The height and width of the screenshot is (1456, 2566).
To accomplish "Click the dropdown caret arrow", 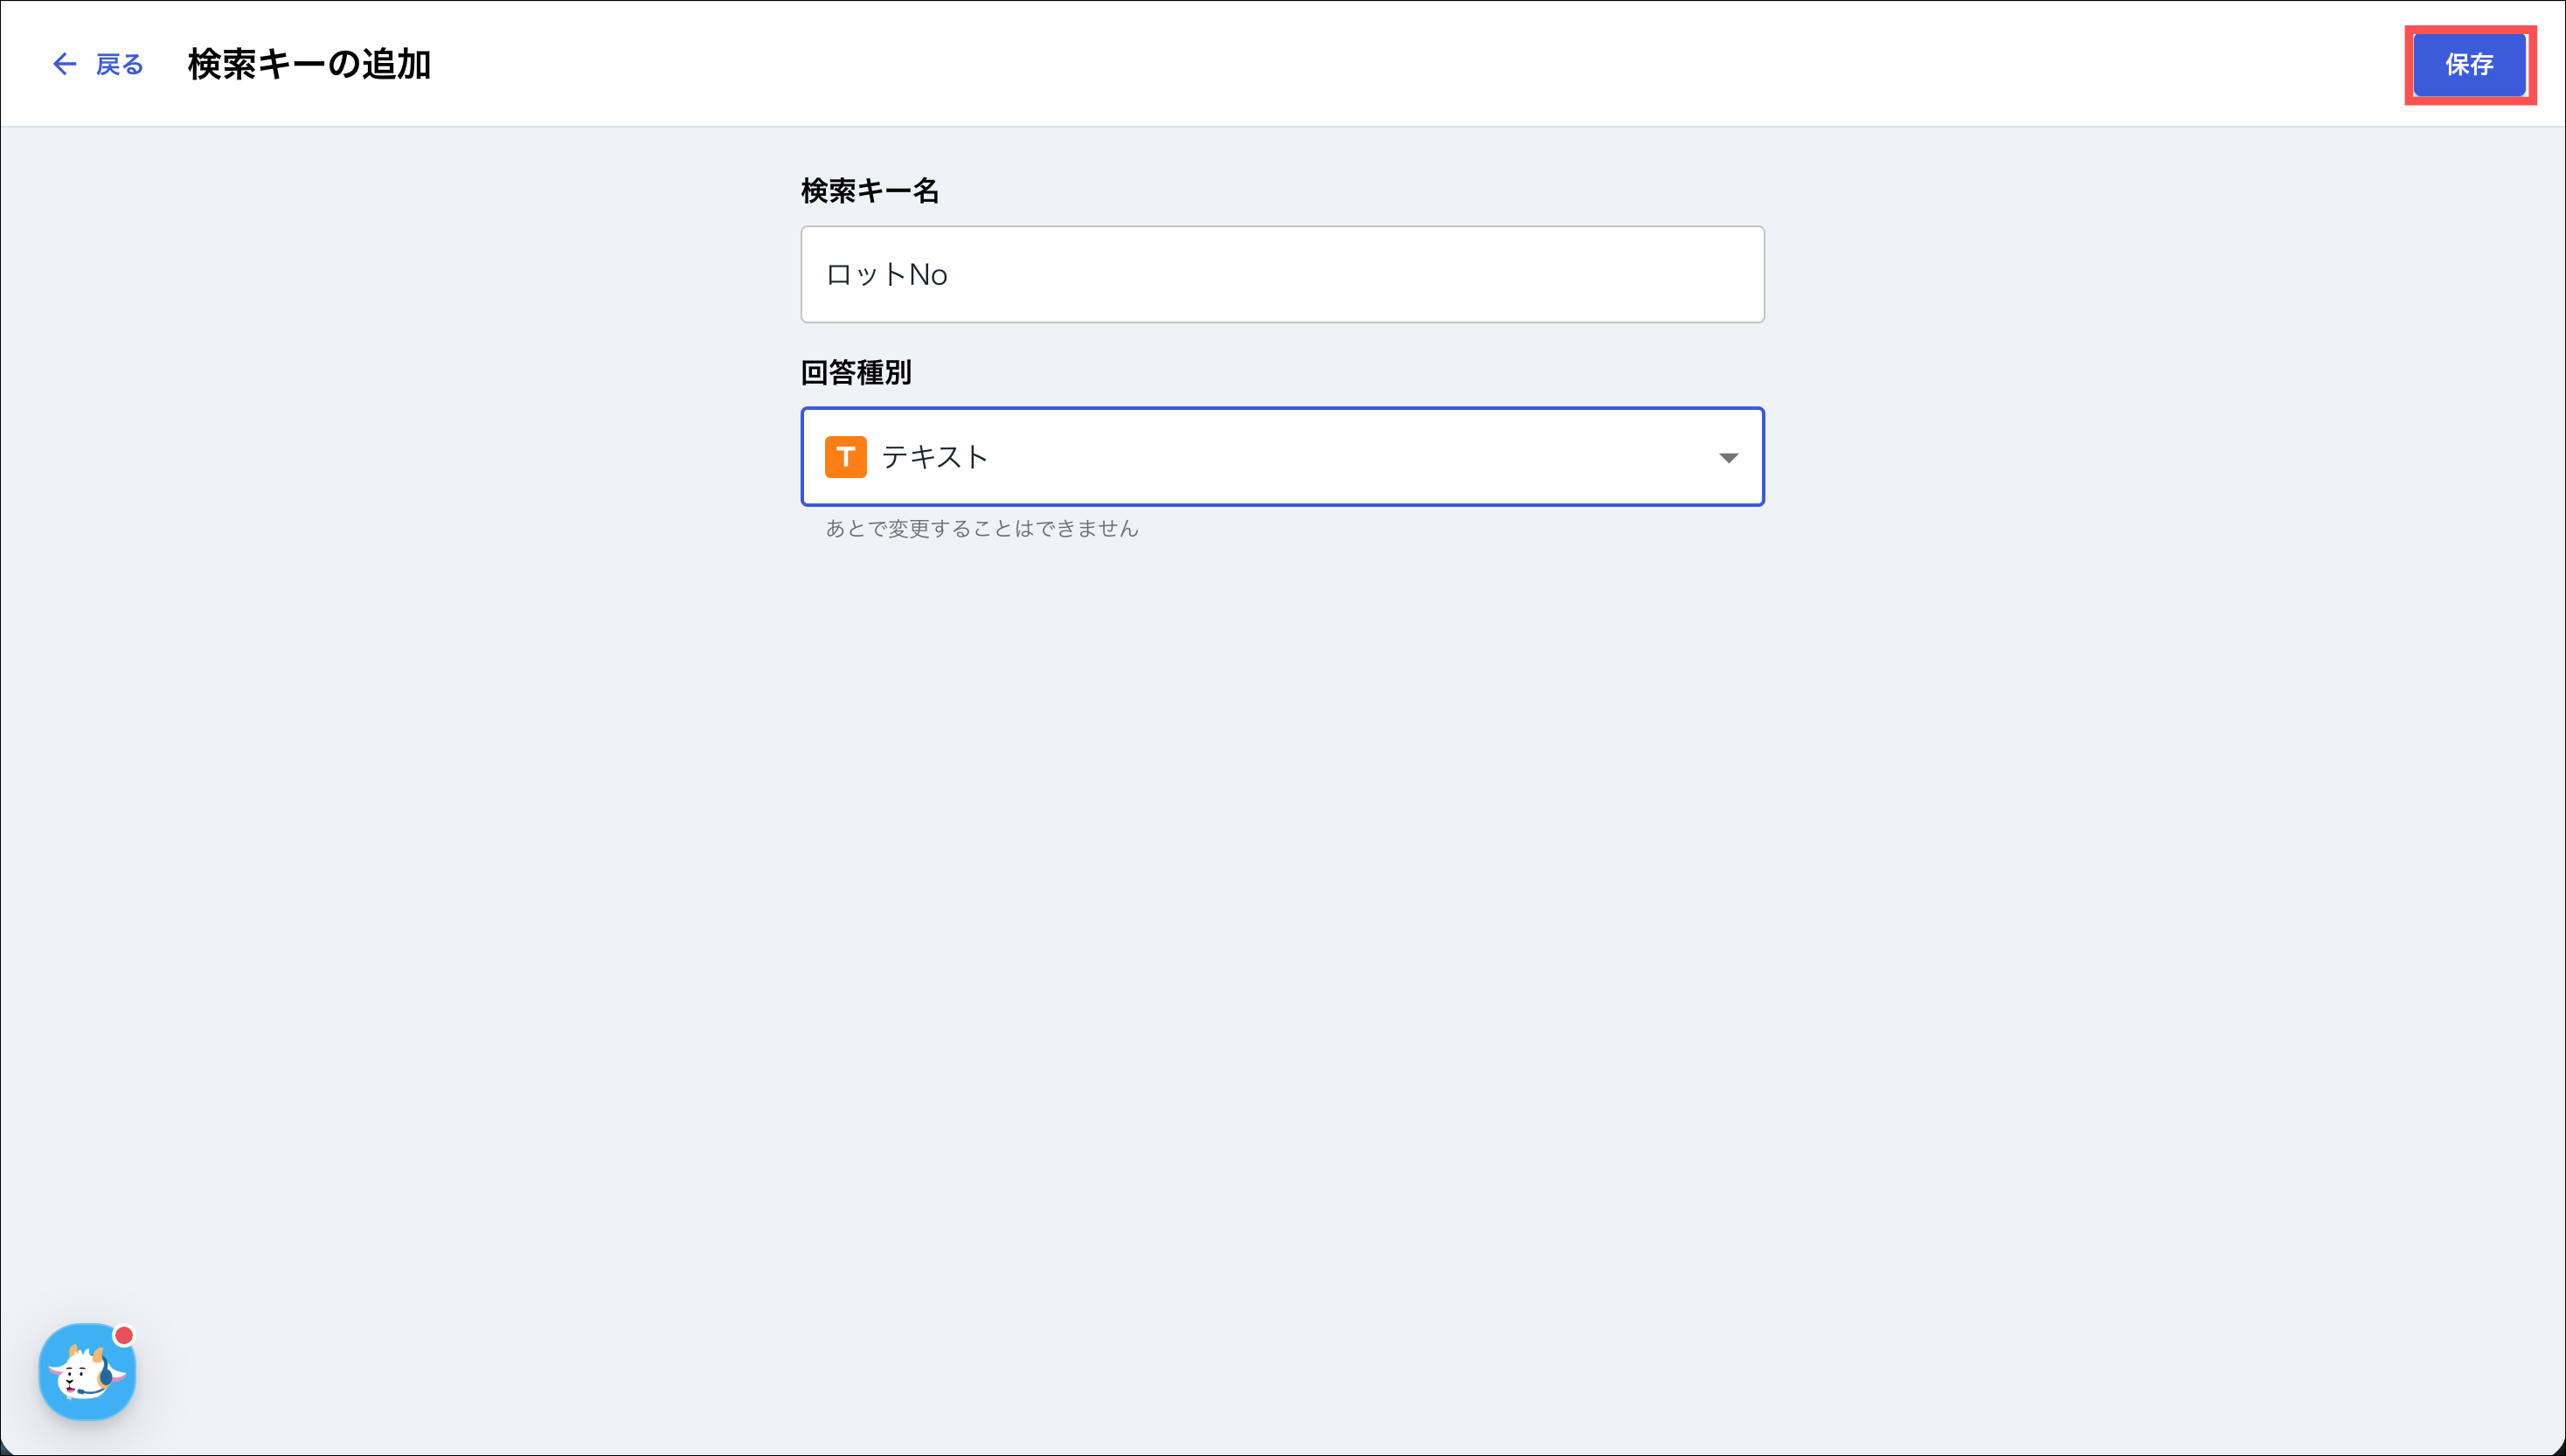I will (1727, 457).
